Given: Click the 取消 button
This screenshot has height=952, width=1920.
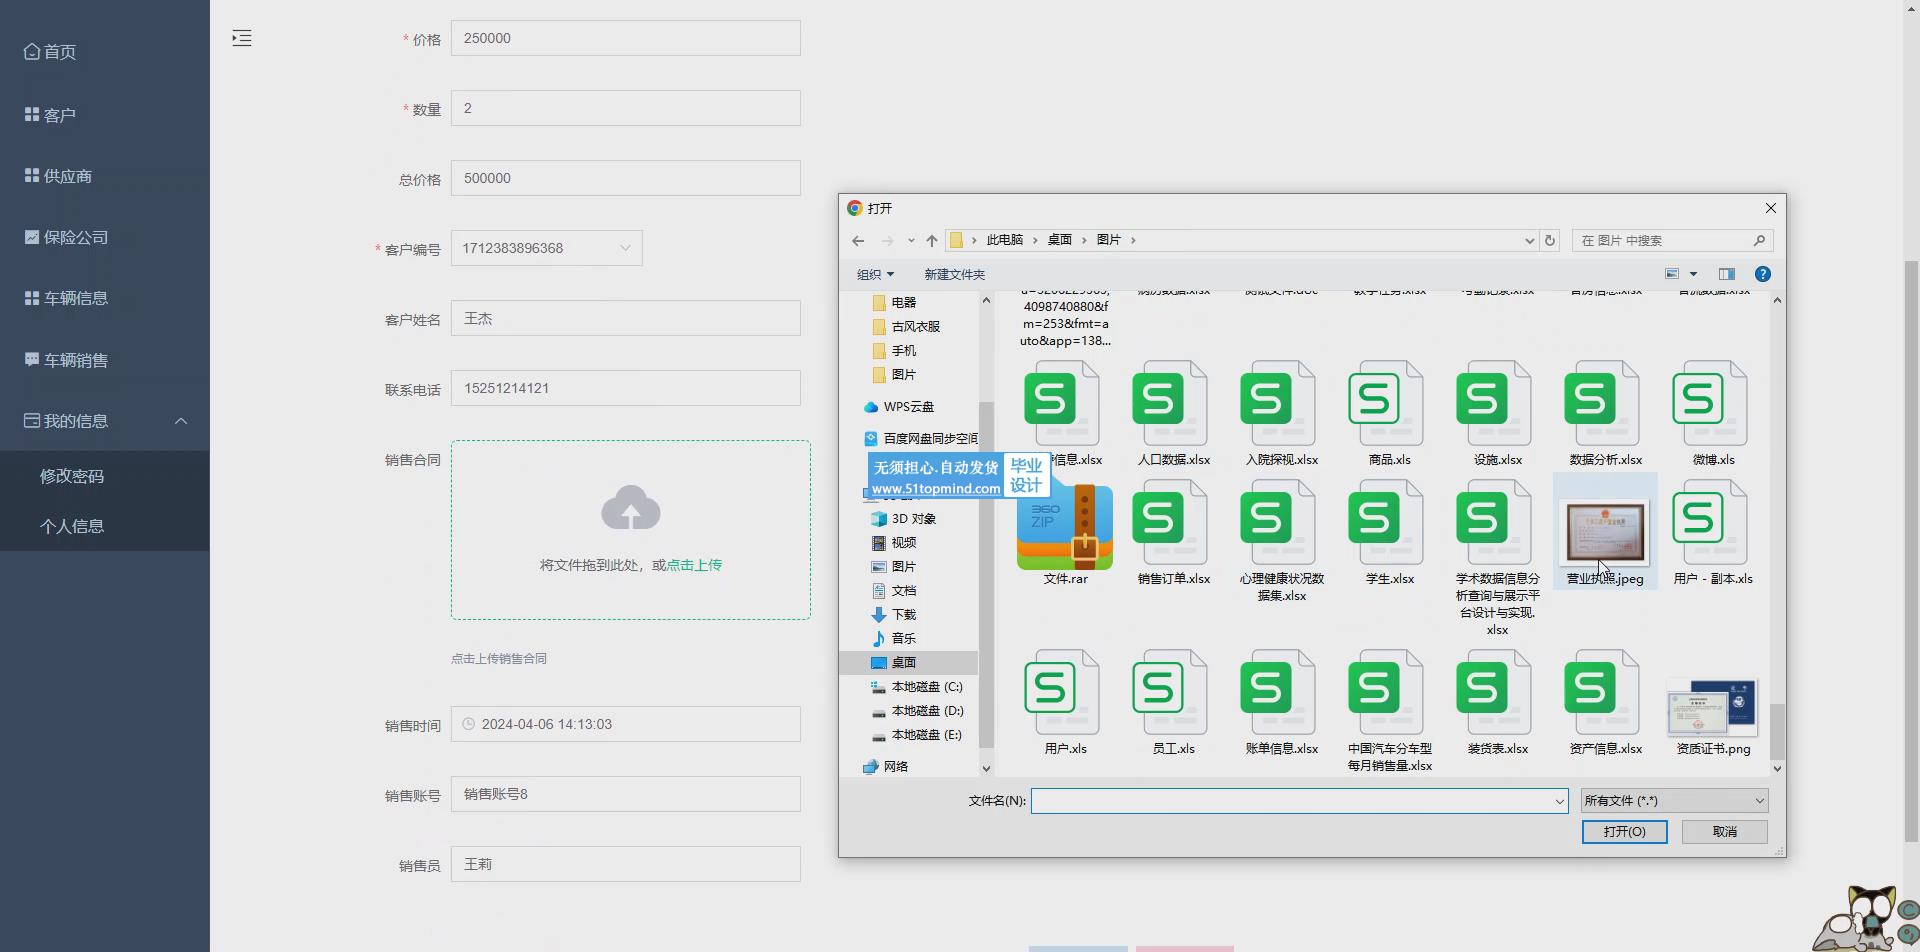Looking at the screenshot, I should [1725, 832].
